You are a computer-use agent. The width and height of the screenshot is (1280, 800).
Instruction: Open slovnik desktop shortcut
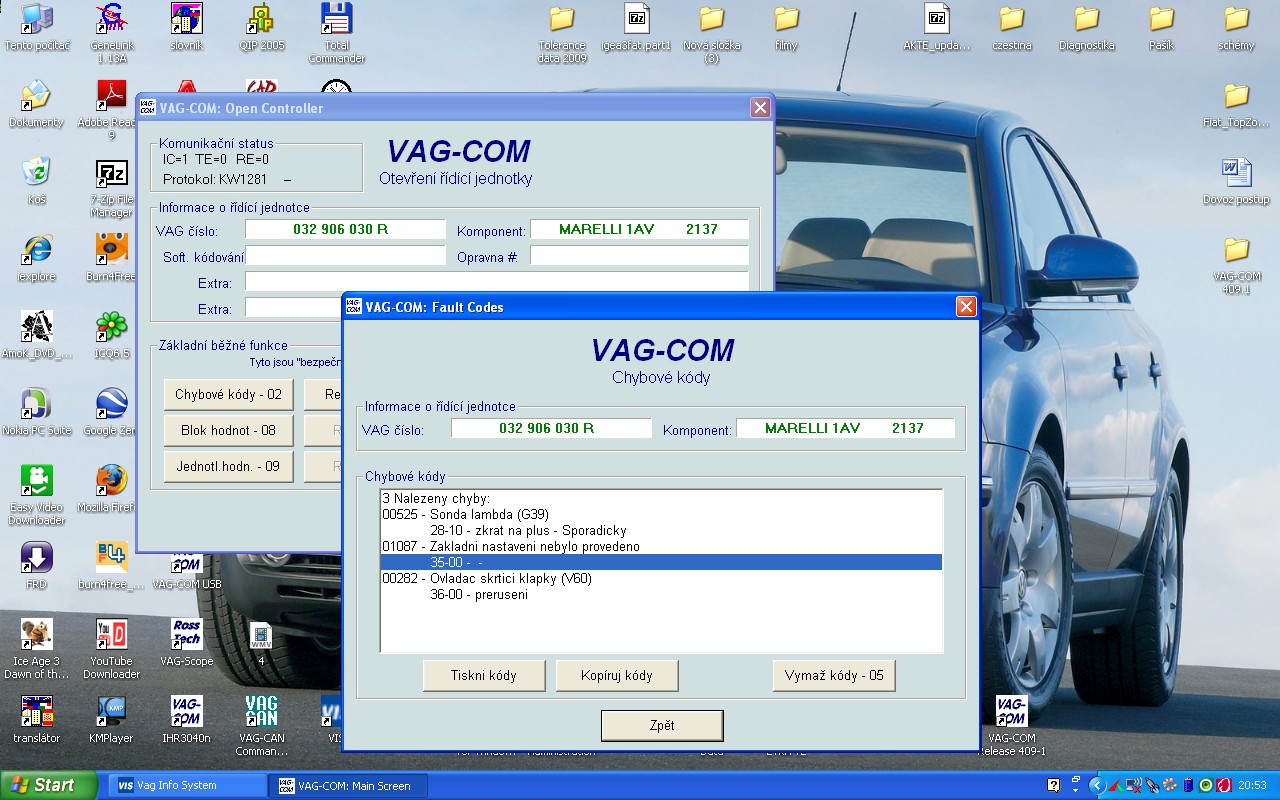pyautogui.click(x=186, y=26)
